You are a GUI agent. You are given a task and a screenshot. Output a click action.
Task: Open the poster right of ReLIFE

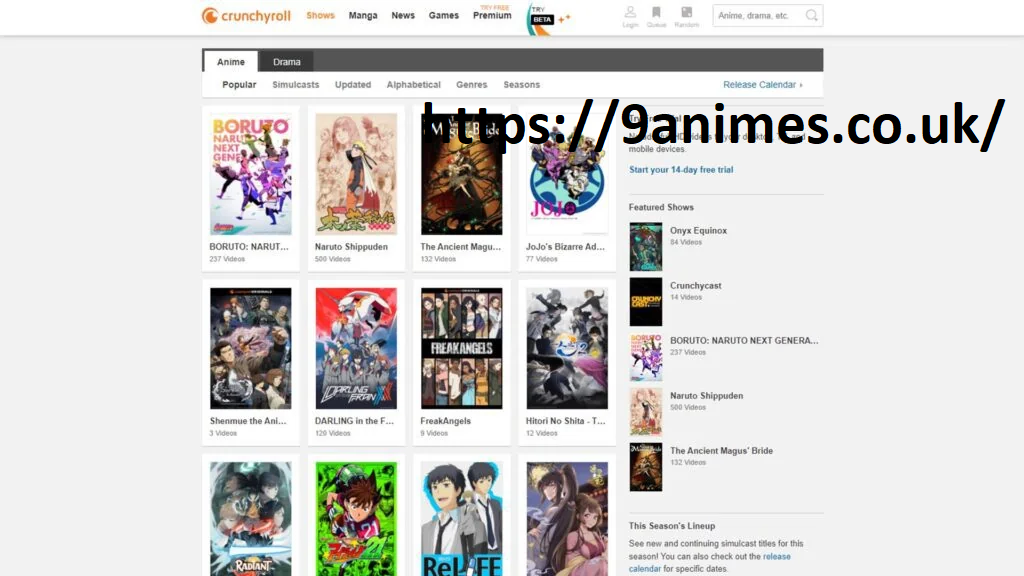coord(567,519)
